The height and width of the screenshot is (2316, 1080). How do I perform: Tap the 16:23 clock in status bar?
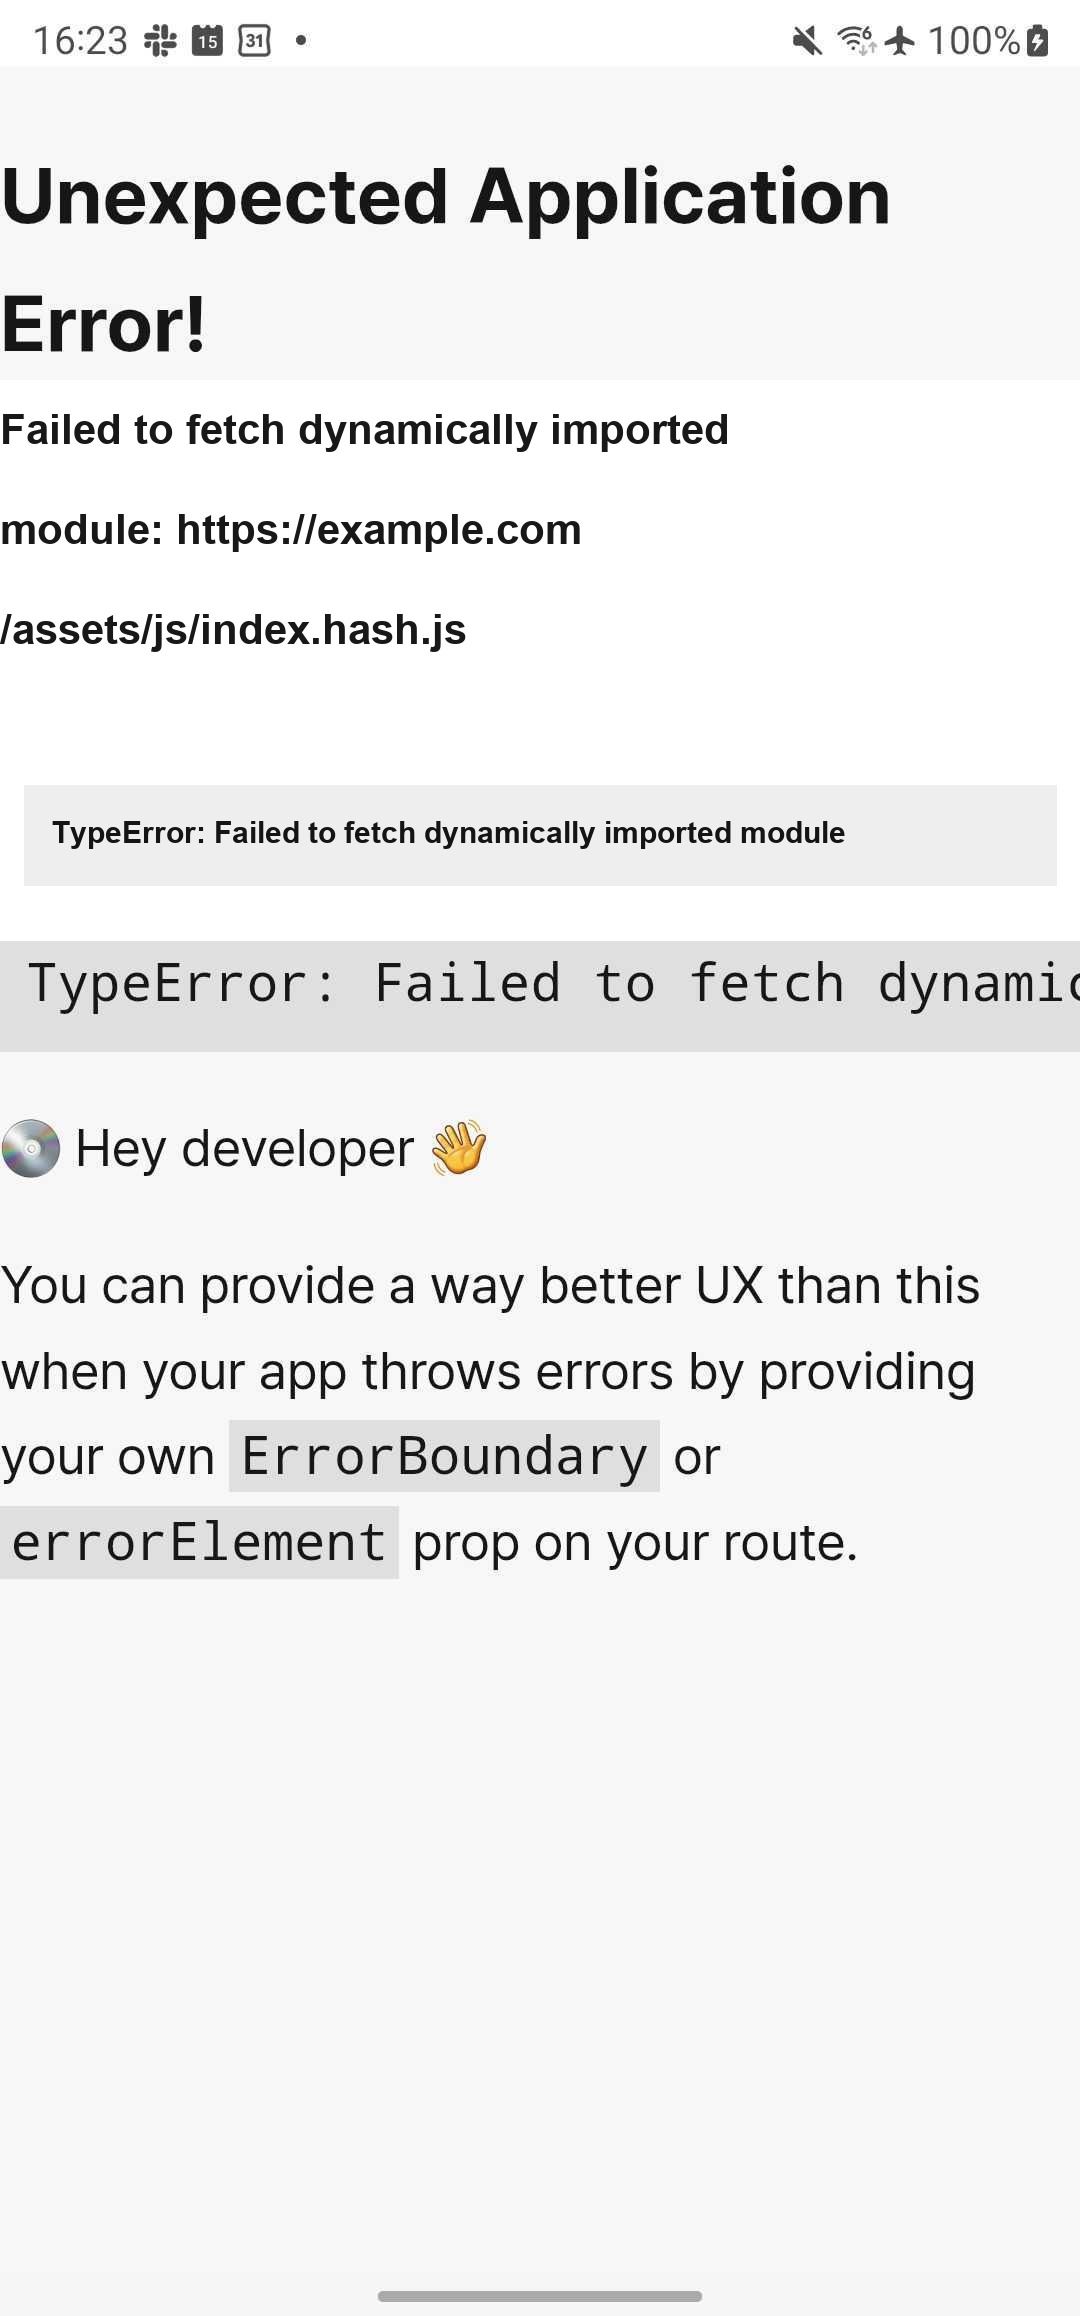pyautogui.click(x=80, y=41)
